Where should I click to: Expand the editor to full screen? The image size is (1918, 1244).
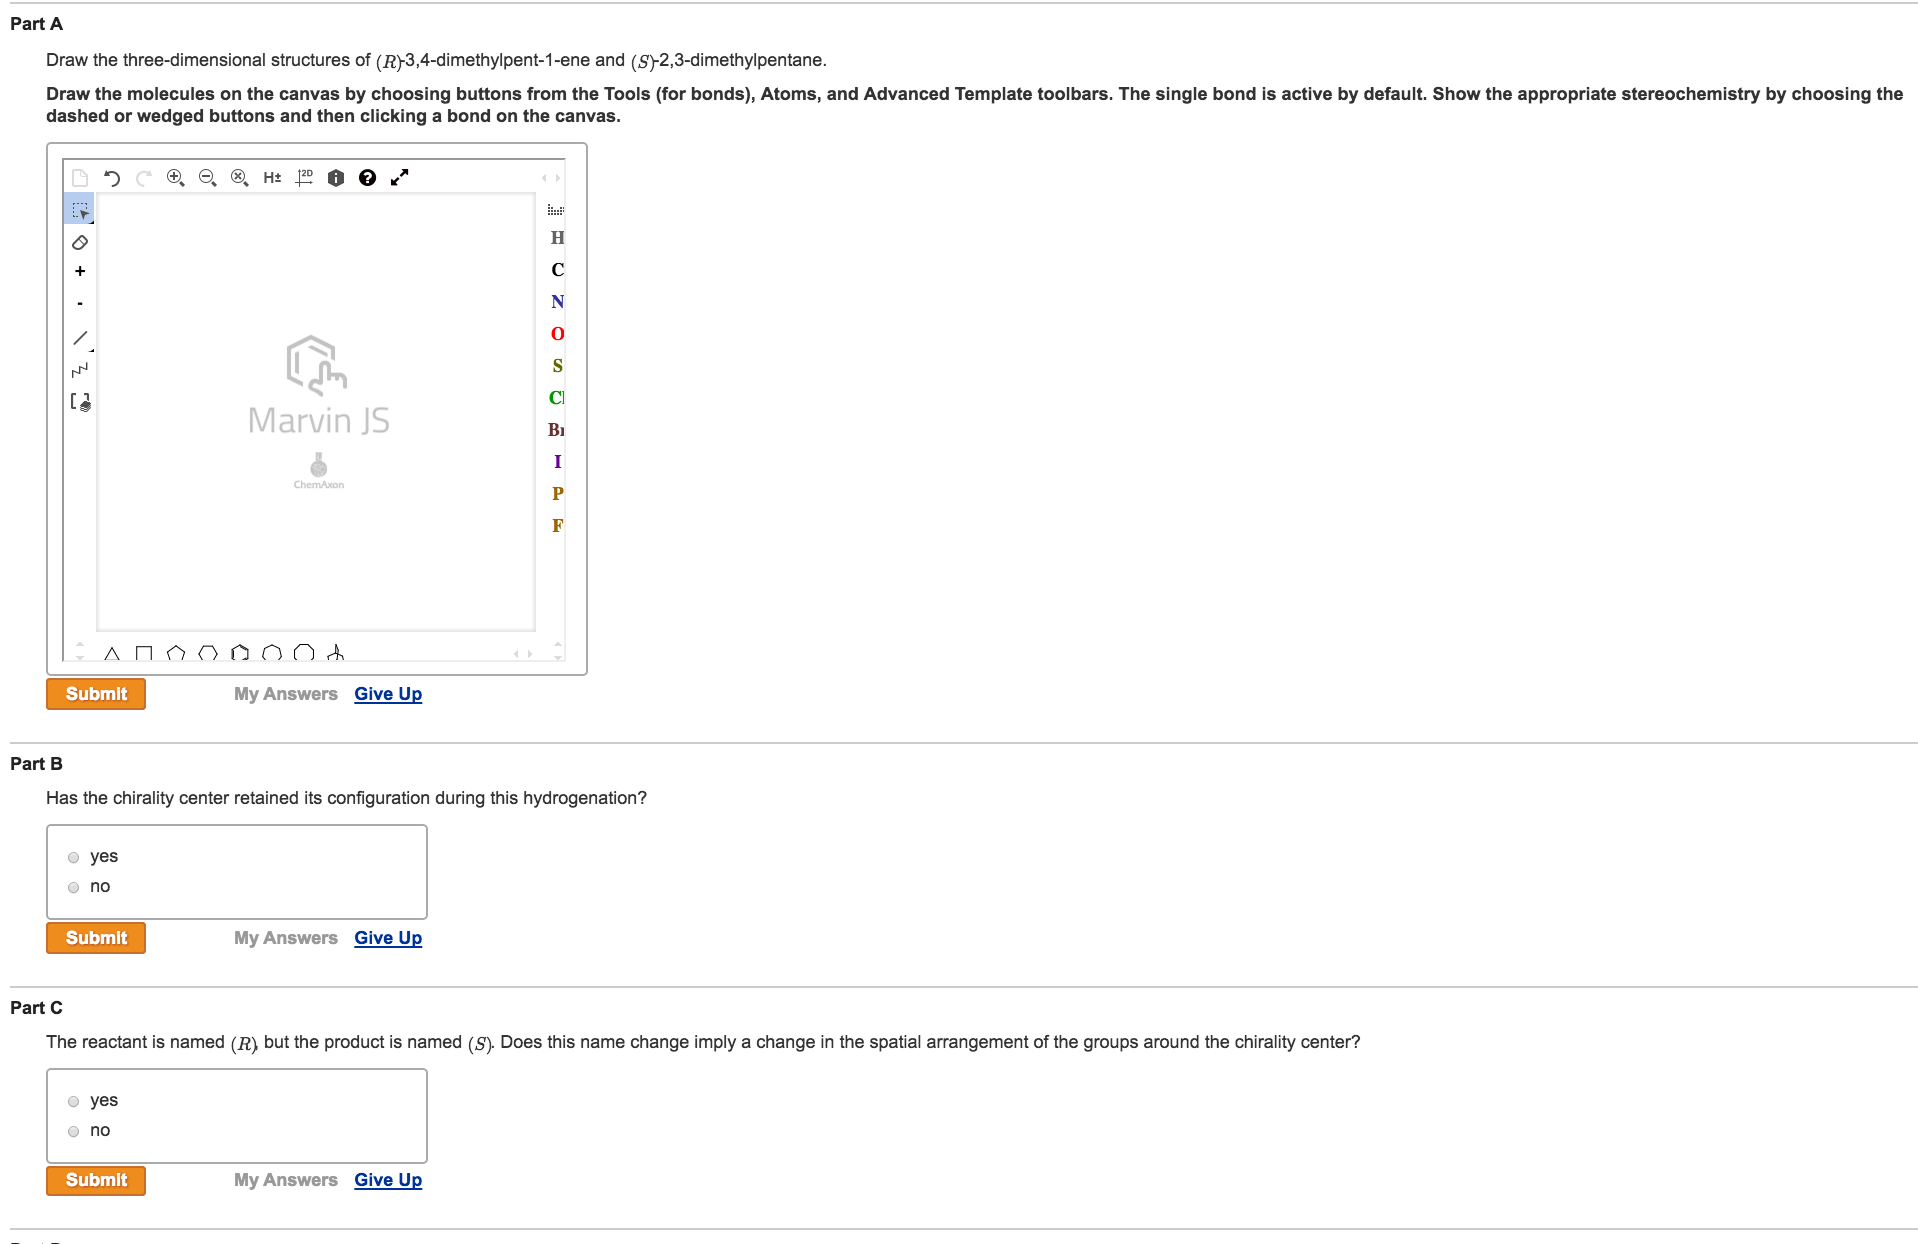tap(399, 178)
